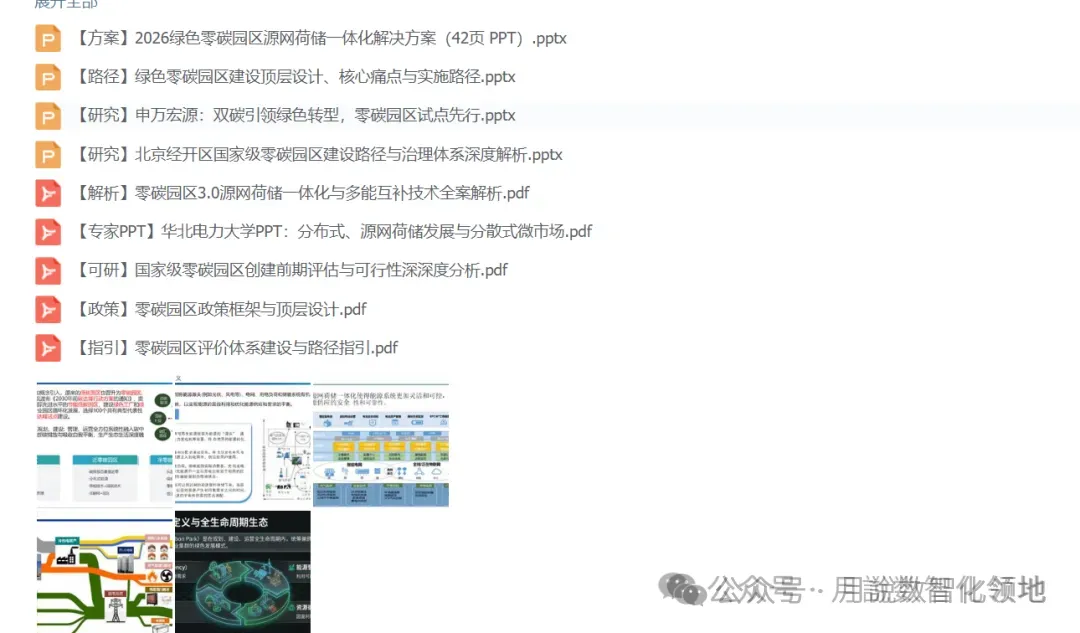Image resolution: width=1080 pixels, height=633 pixels.
Task: Click PPT icon beside 北京经开区 file
Action: pyautogui.click(x=48, y=154)
